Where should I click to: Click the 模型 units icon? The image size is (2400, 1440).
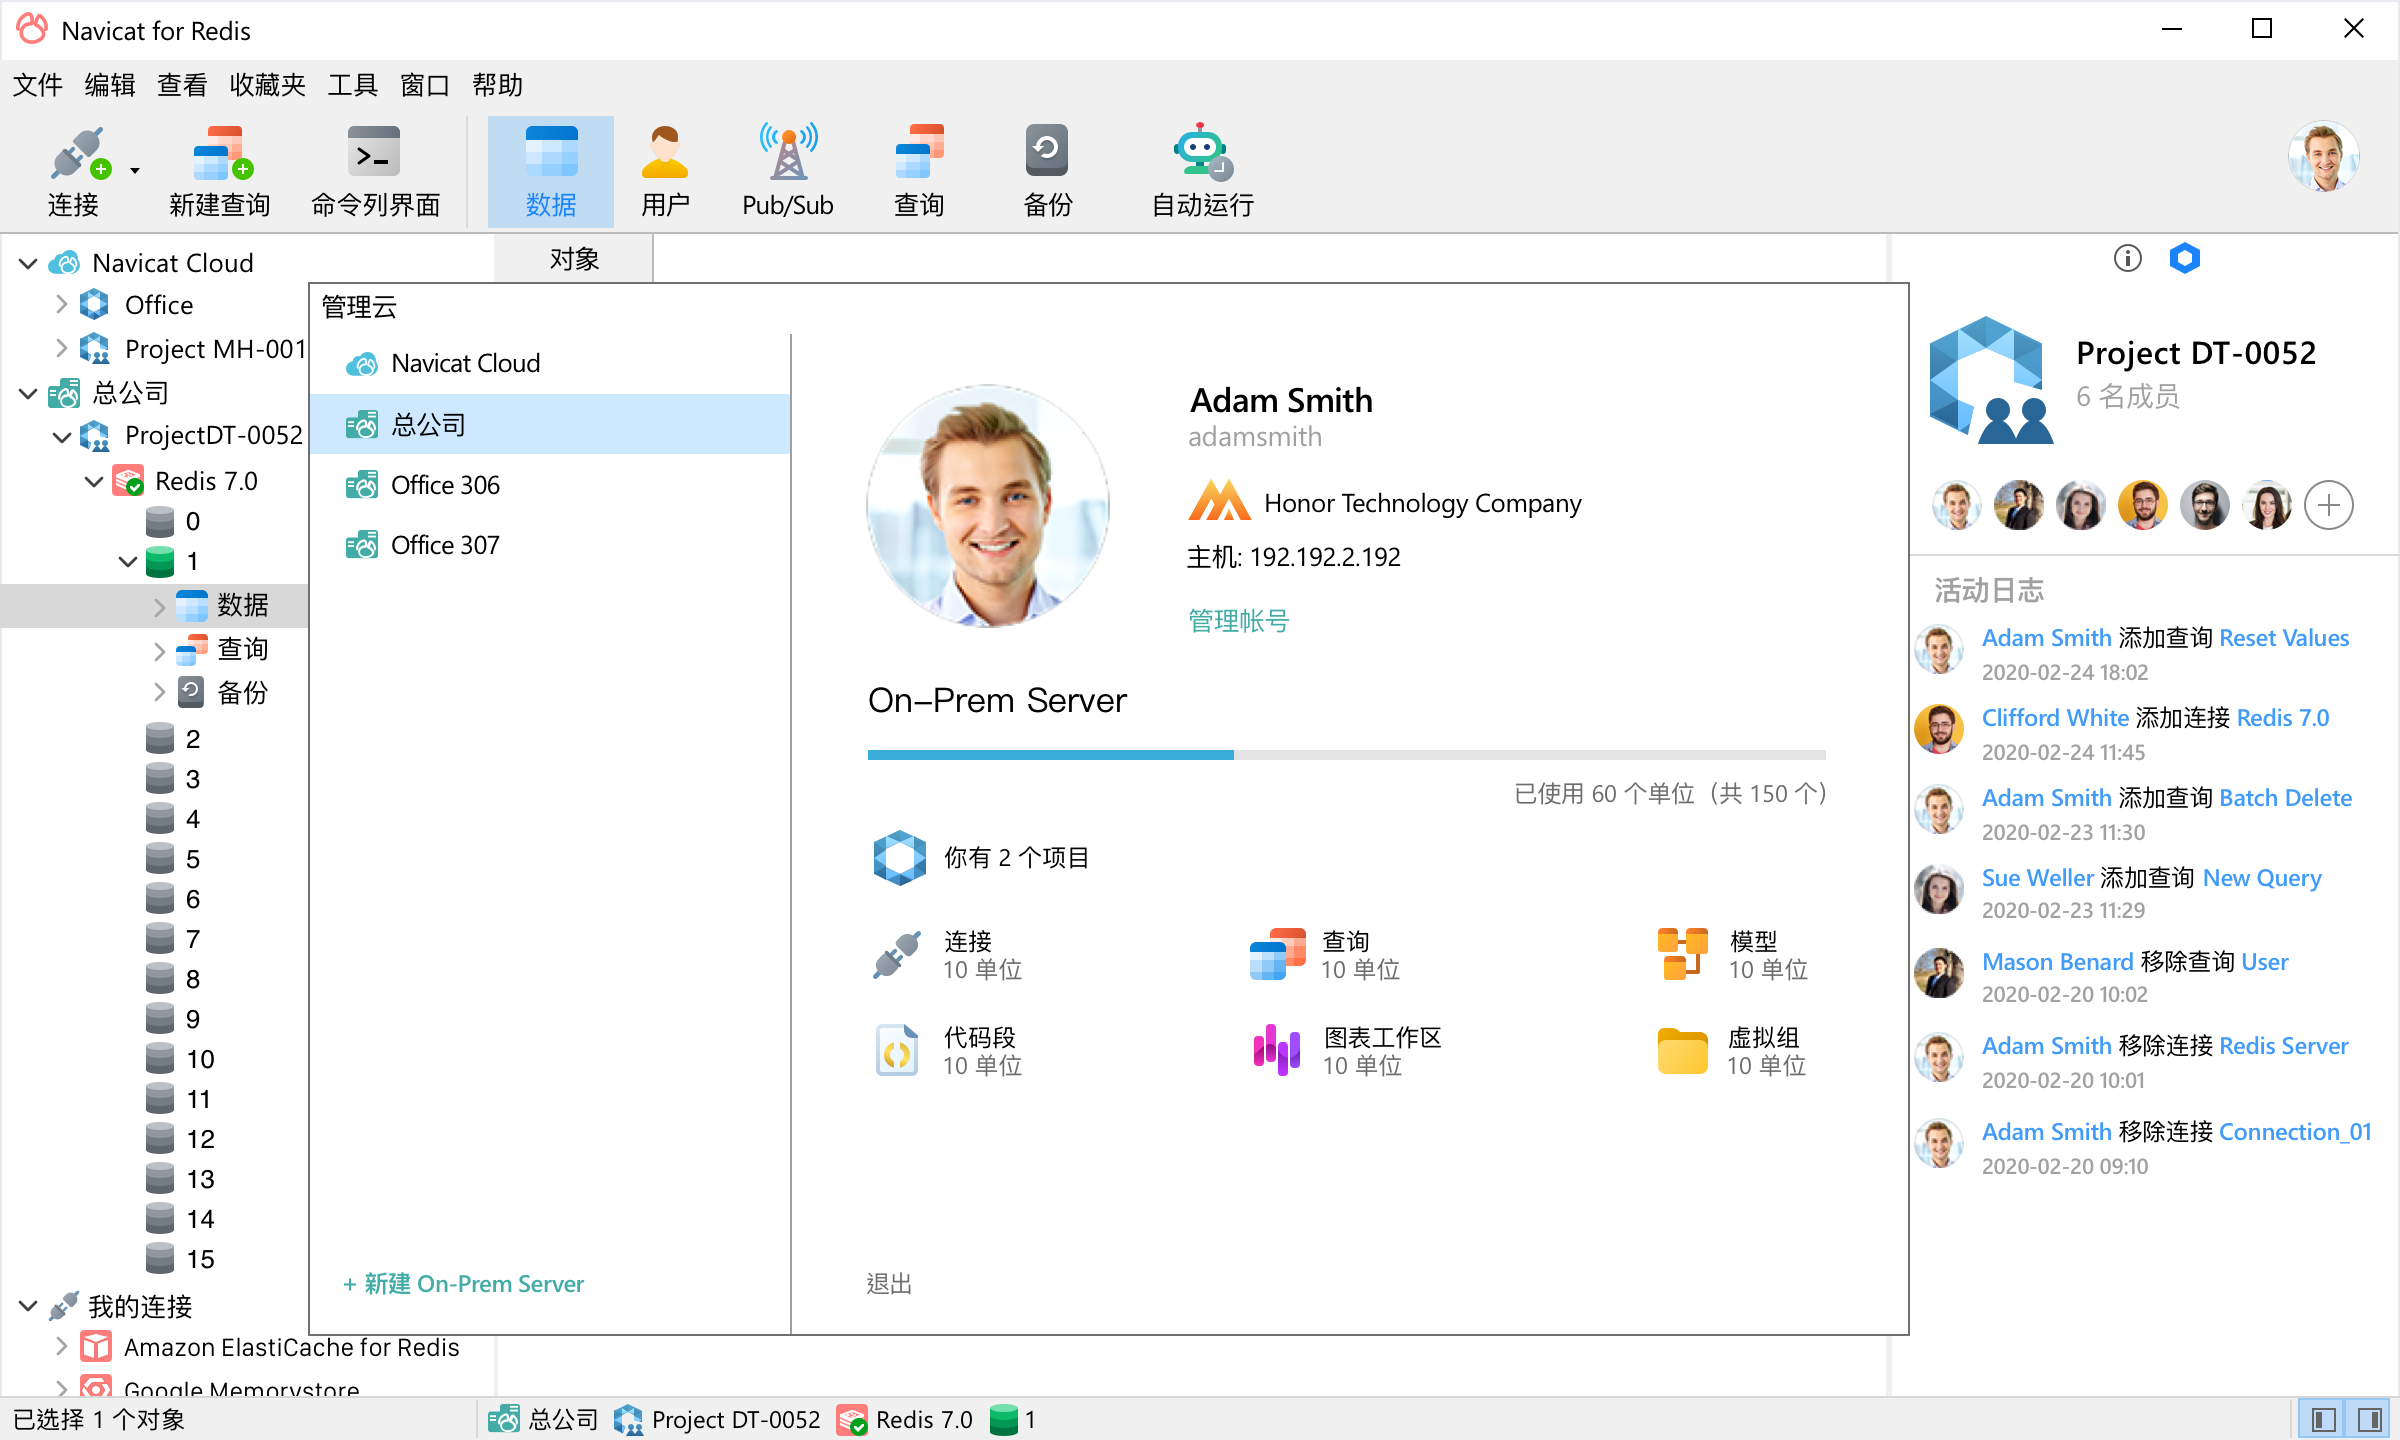pyautogui.click(x=1682, y=954)
